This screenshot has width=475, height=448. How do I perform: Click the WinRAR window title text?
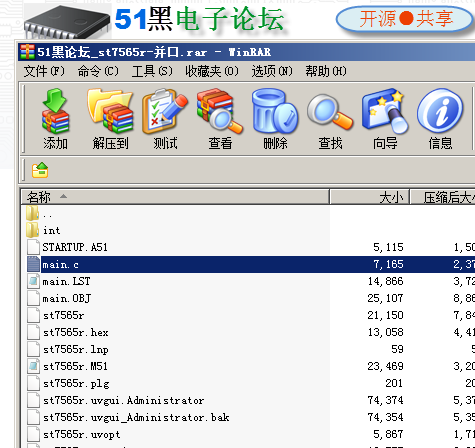tap(154, 52)
